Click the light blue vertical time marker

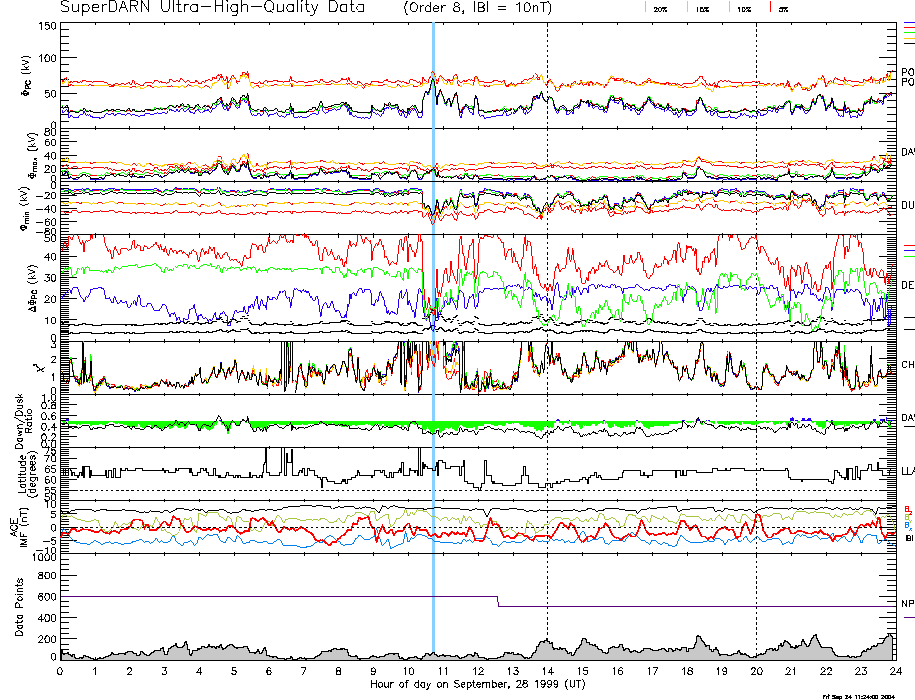click(x=433, y=300)
